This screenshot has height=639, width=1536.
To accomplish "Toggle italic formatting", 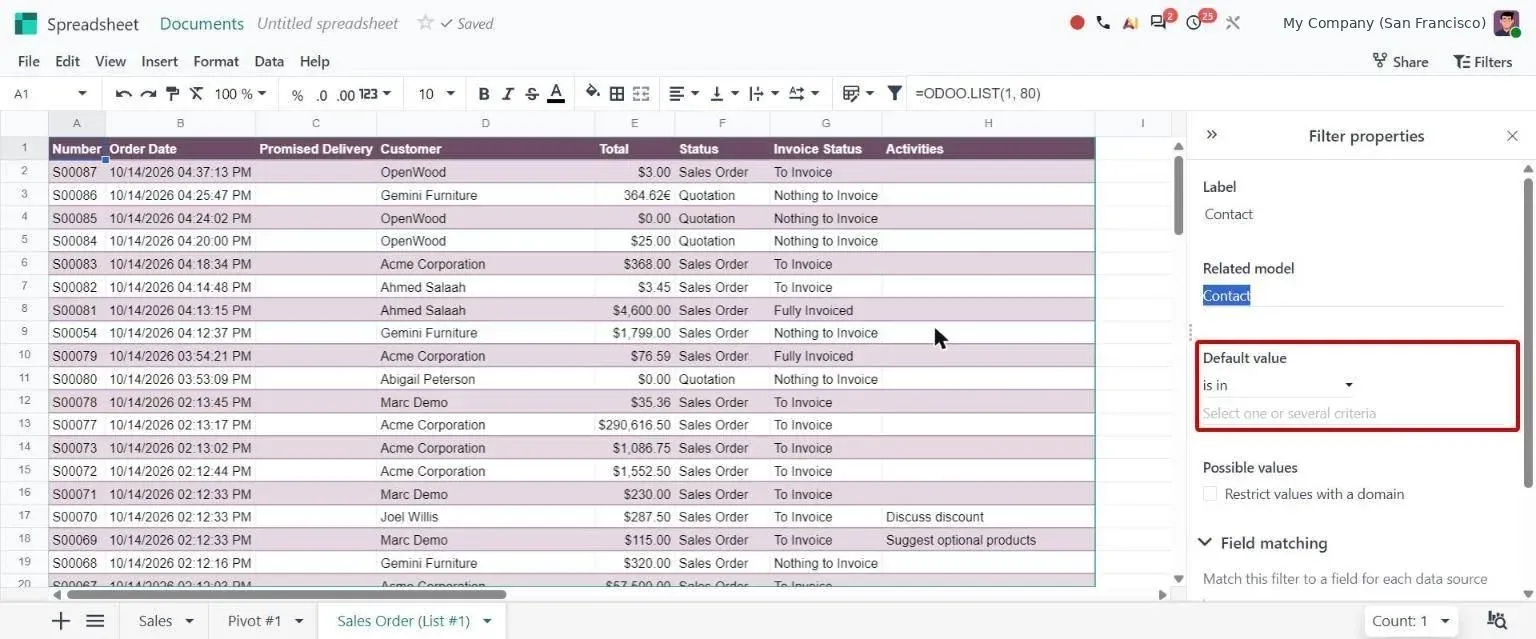I will [x=508, y=94].
